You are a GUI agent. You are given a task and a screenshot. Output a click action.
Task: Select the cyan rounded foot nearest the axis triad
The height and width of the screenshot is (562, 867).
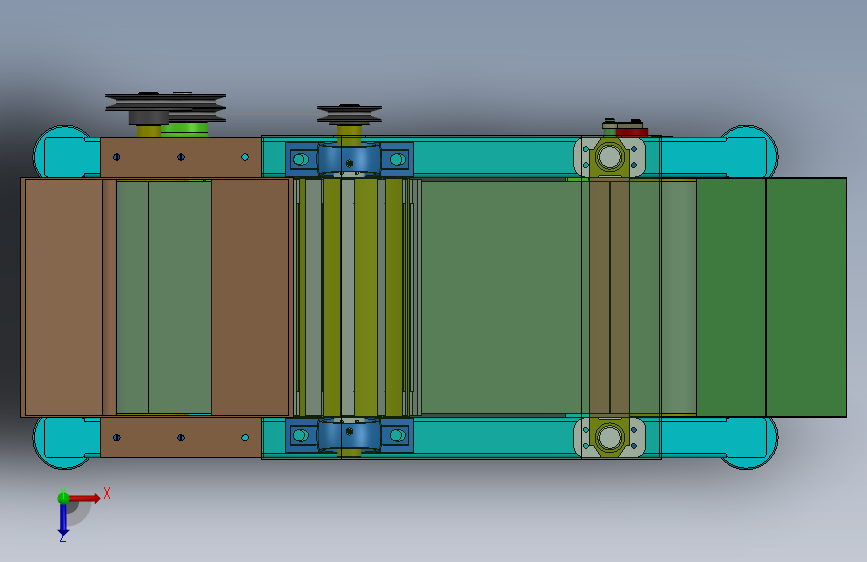pos(65,443)
